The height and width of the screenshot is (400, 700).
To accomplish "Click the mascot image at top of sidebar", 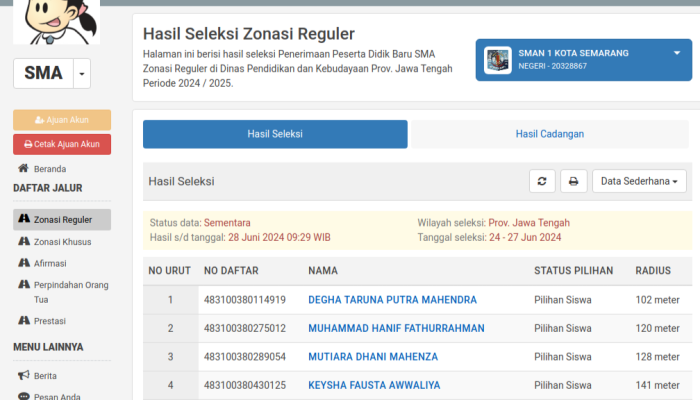I will point(57,22).
